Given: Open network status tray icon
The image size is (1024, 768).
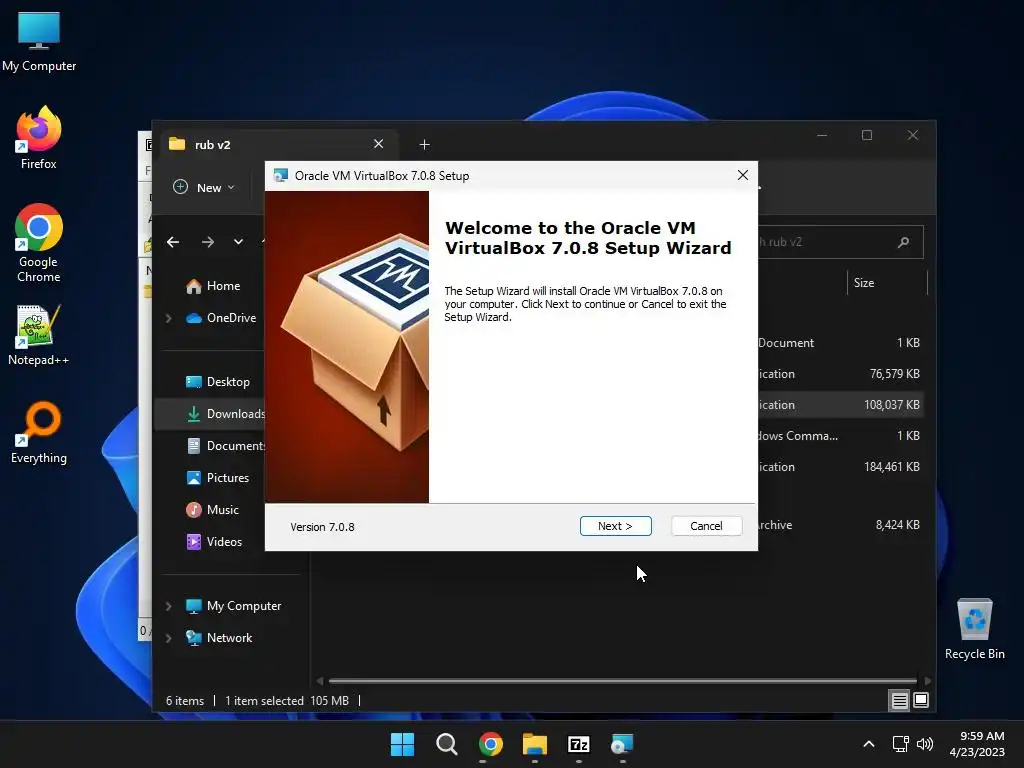Looking at the screenshot, I should (x=901, y=744).
